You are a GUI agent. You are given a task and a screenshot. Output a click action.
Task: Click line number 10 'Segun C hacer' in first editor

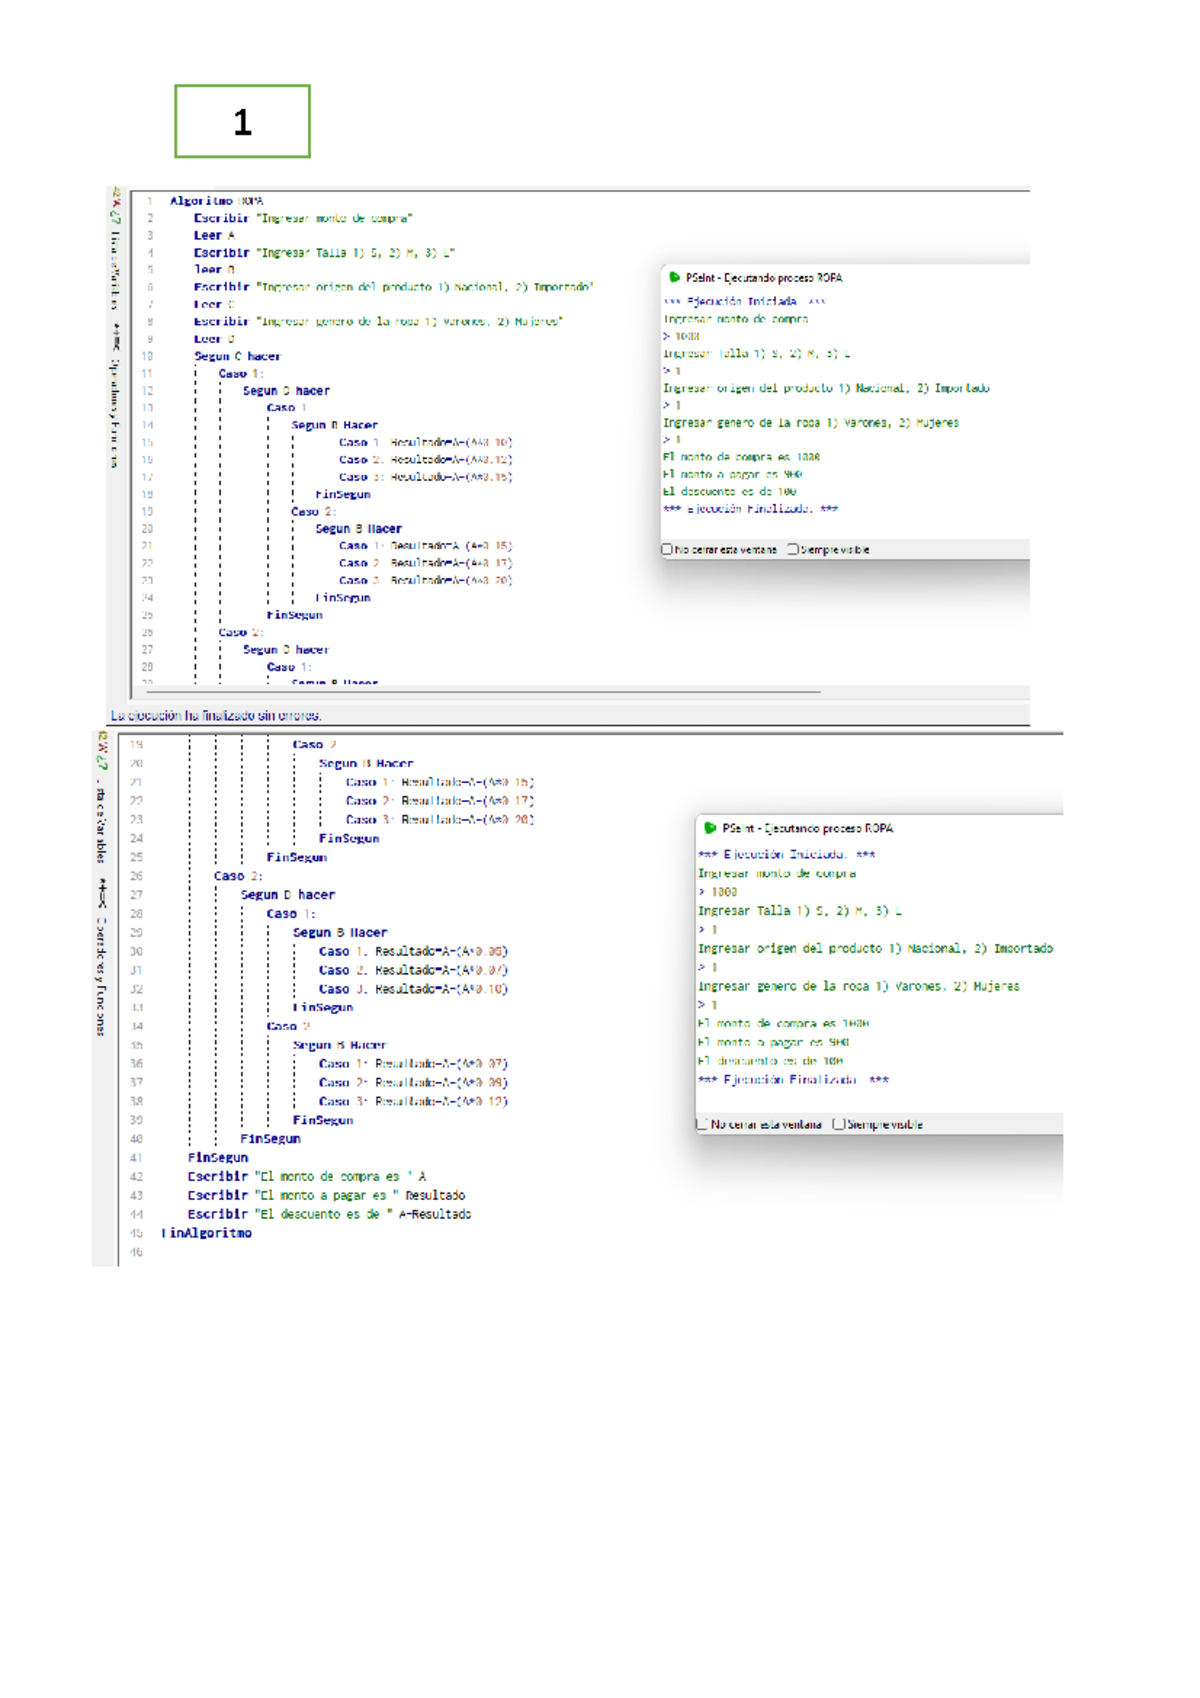click(147, 356)
